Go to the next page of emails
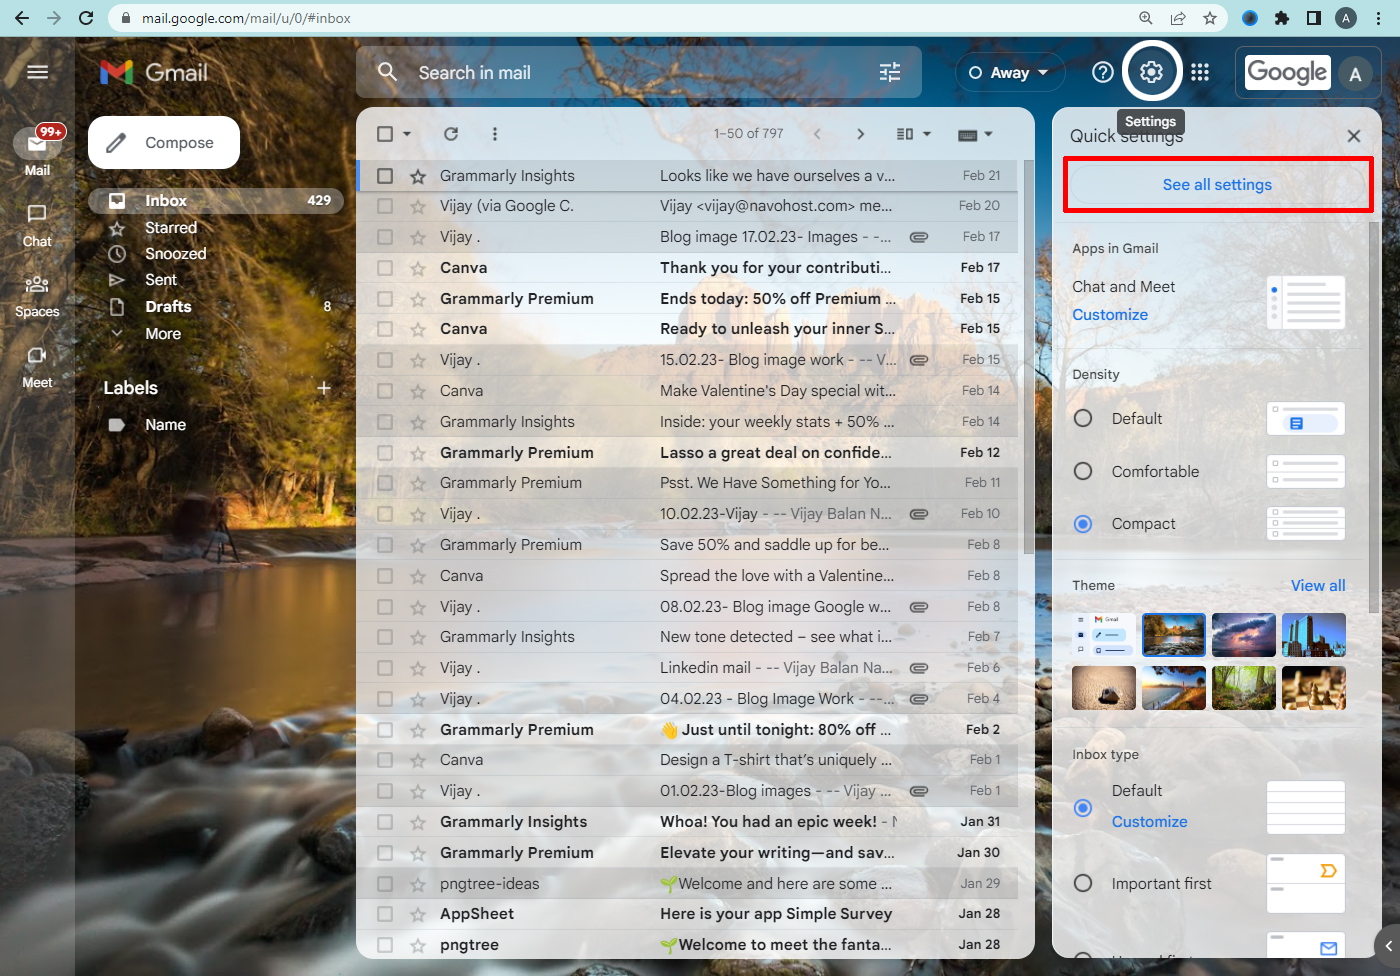 [860, 134]
